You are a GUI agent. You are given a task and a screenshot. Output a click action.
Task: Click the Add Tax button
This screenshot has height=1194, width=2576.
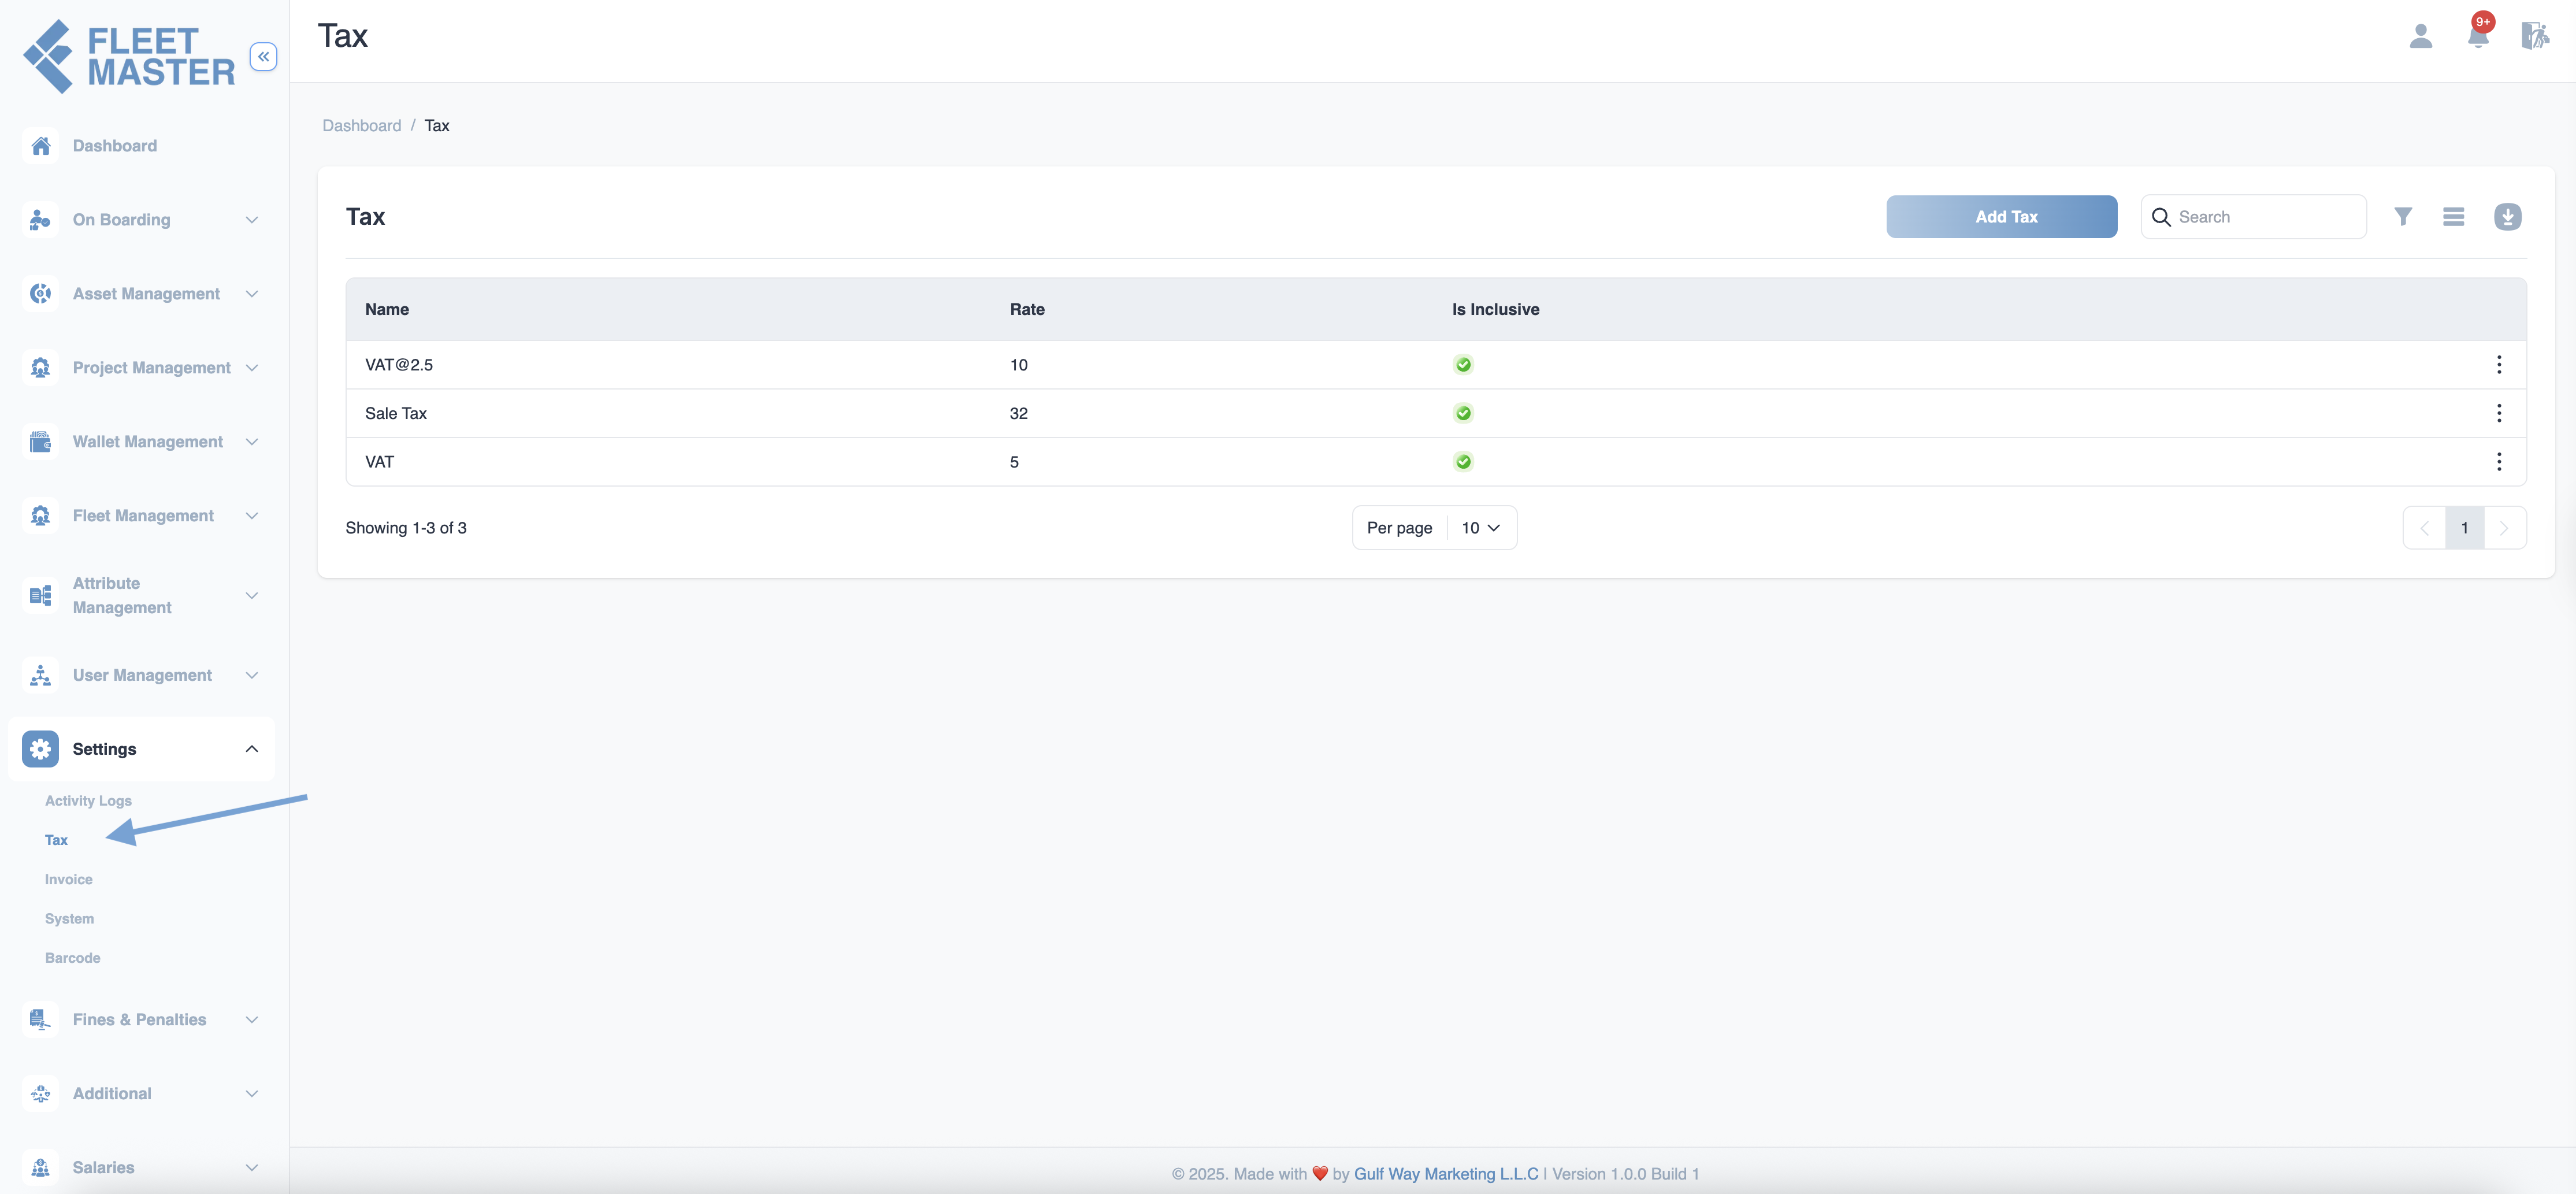click(2001, 217)
